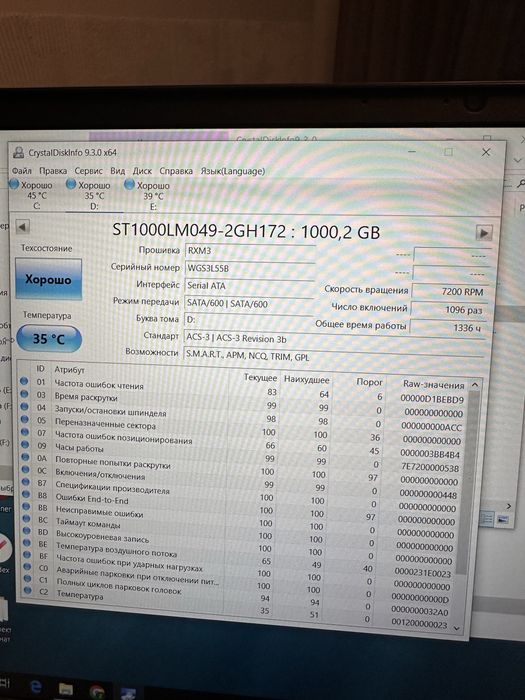Open Chrome from the taskbar
Image resolution: width=525 pixels, height=700 pixels.
pyautogui.click(x=96, y=692)
